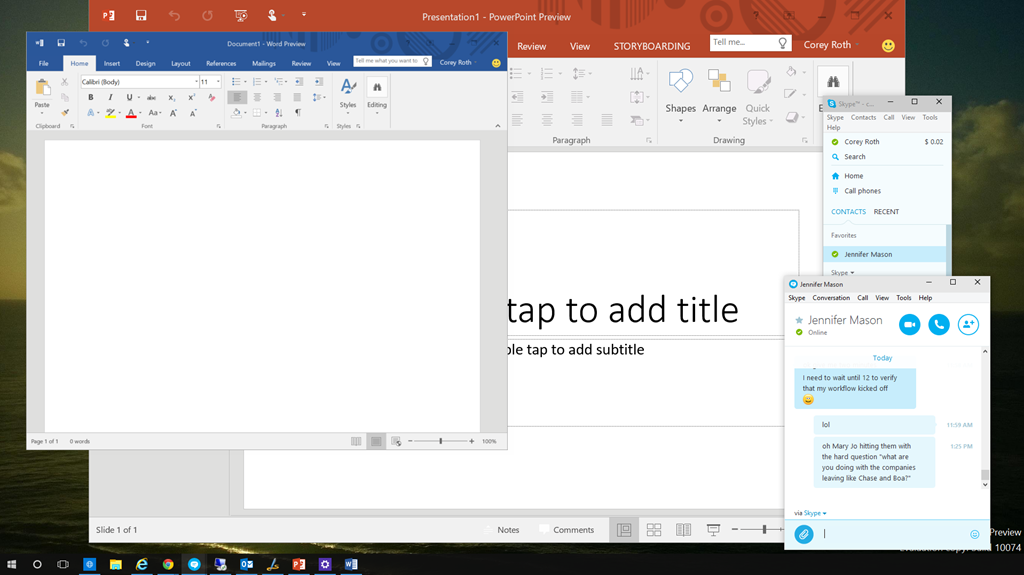Open Calibri (Body) font name dropdown
The height and width of the screenshot is (575, 1024).
pyautogui.click(x=196, y=82)
